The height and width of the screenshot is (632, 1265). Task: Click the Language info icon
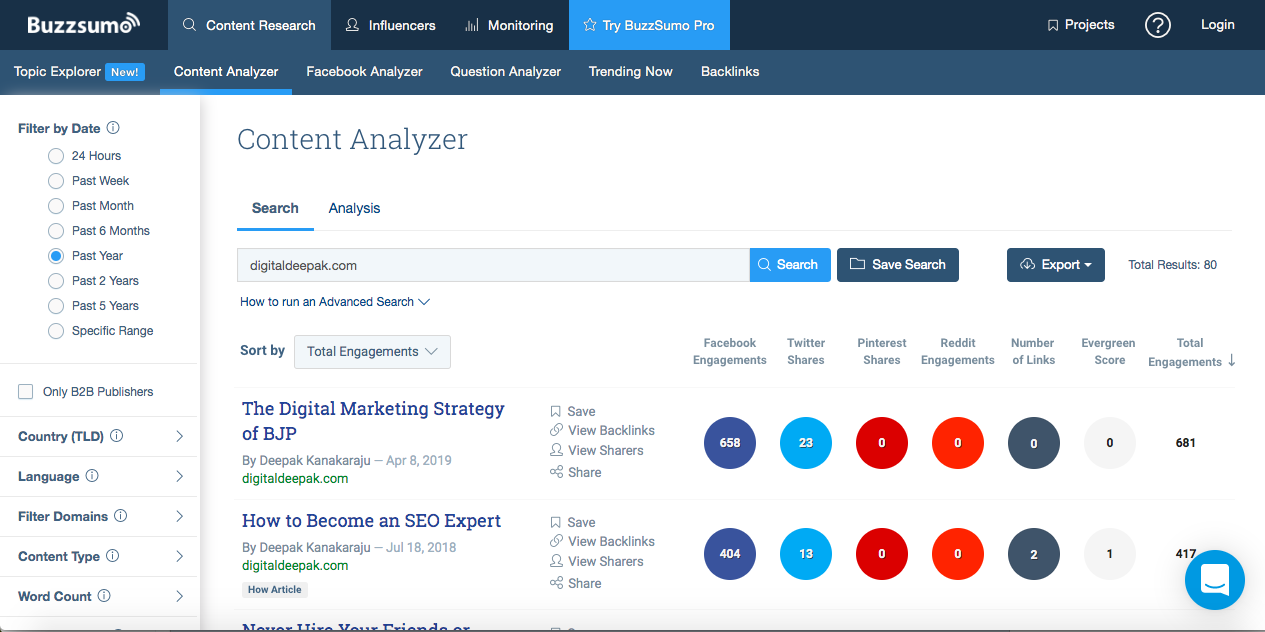click(92, 476)
